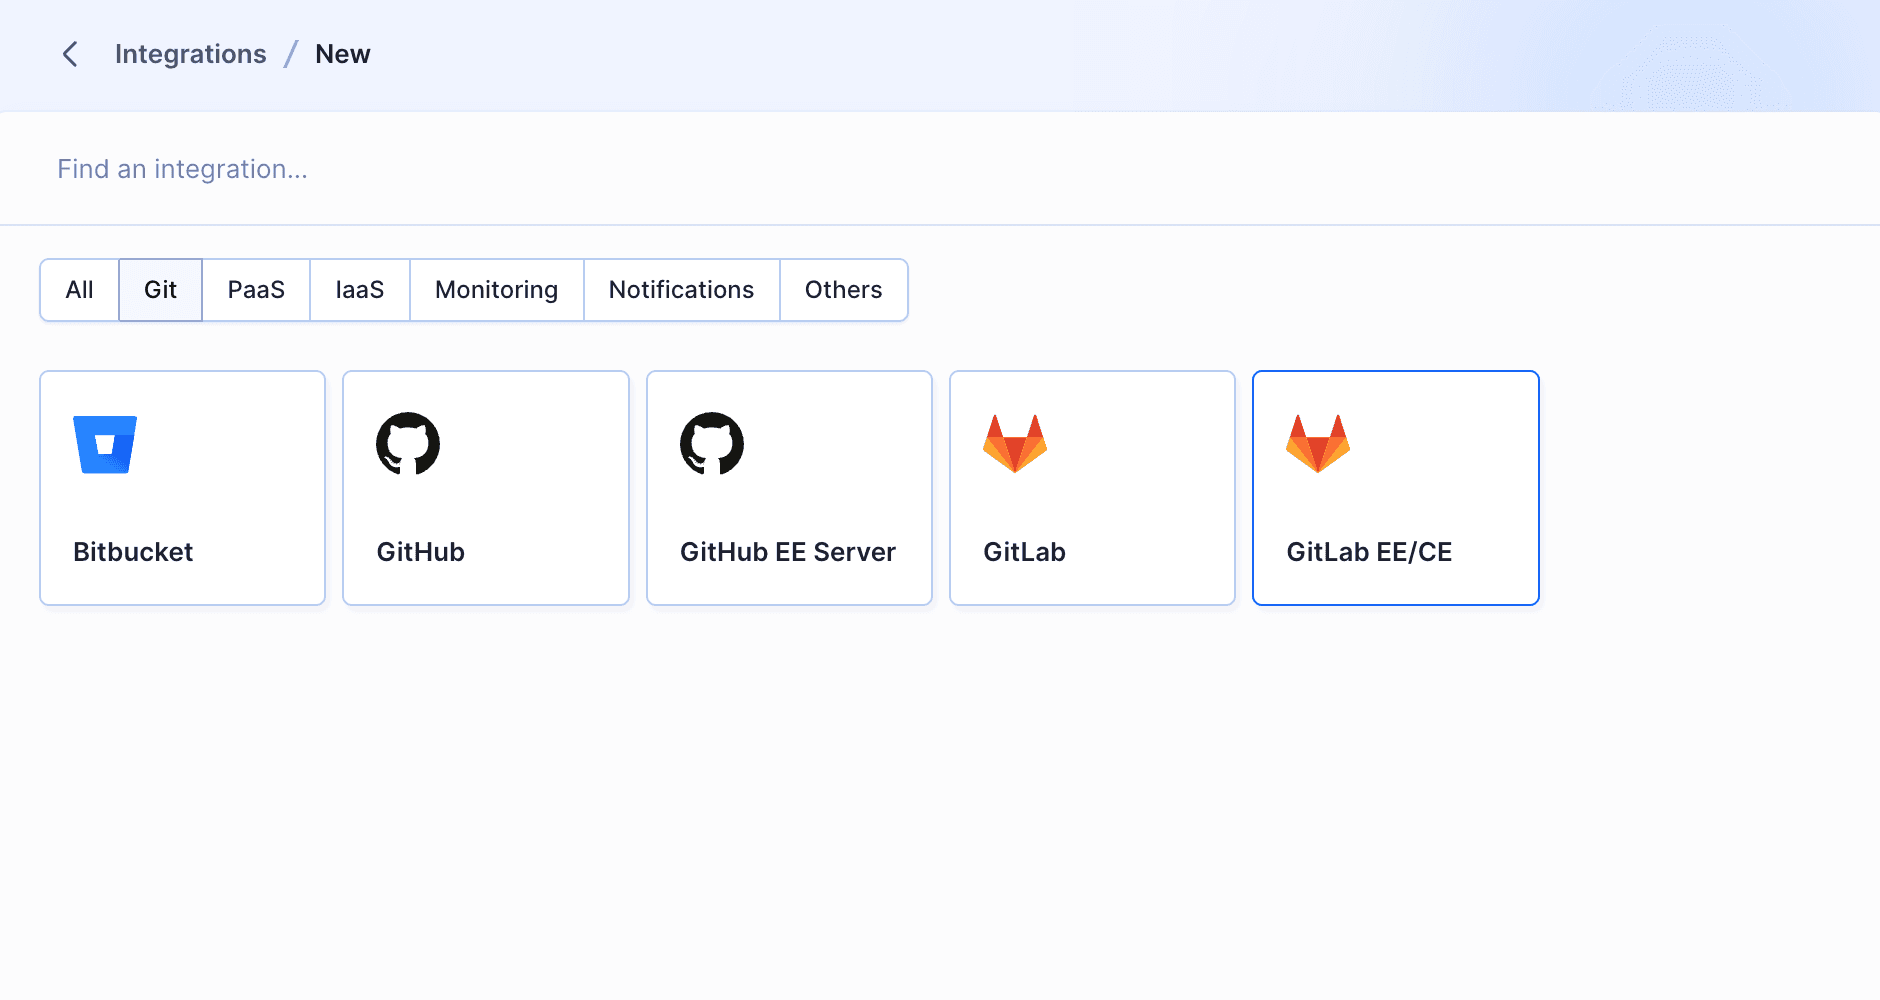
Task: Click the GitHub EE Server octocat logo
Action: (x=712, y=443)
